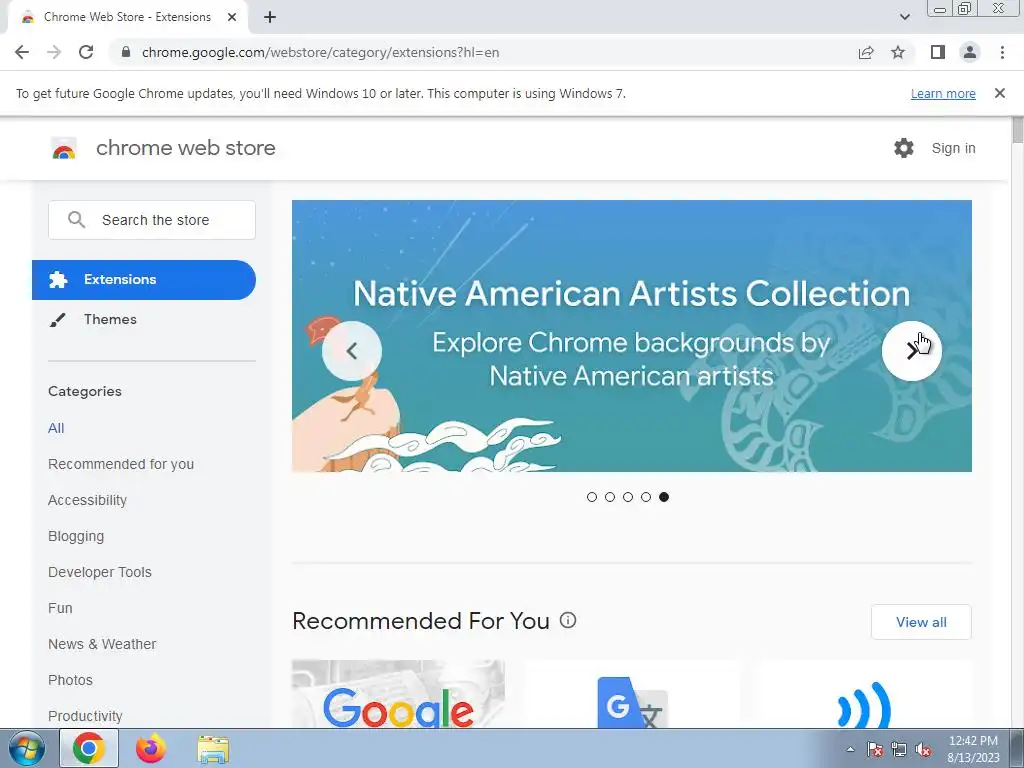This screenshot has width=1024, height=768.
Task: Toggle the browser side panel icon
Action: [x=938, y=52]
